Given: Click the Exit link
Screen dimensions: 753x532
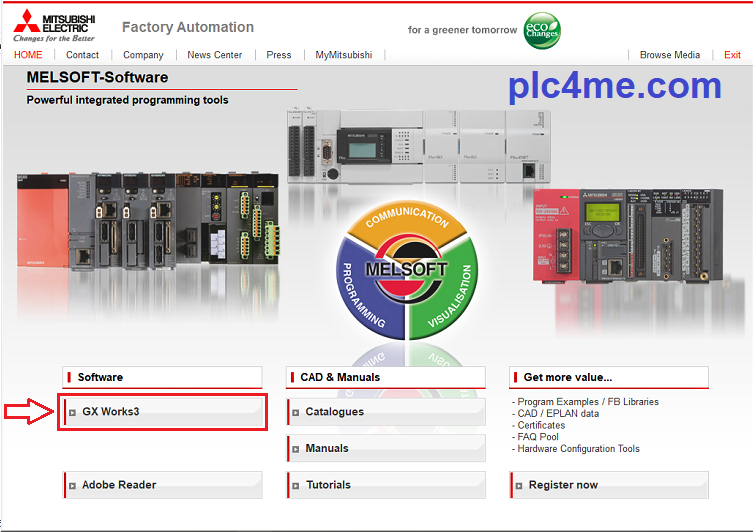Looking at the screenshot, I should point(732,55).
